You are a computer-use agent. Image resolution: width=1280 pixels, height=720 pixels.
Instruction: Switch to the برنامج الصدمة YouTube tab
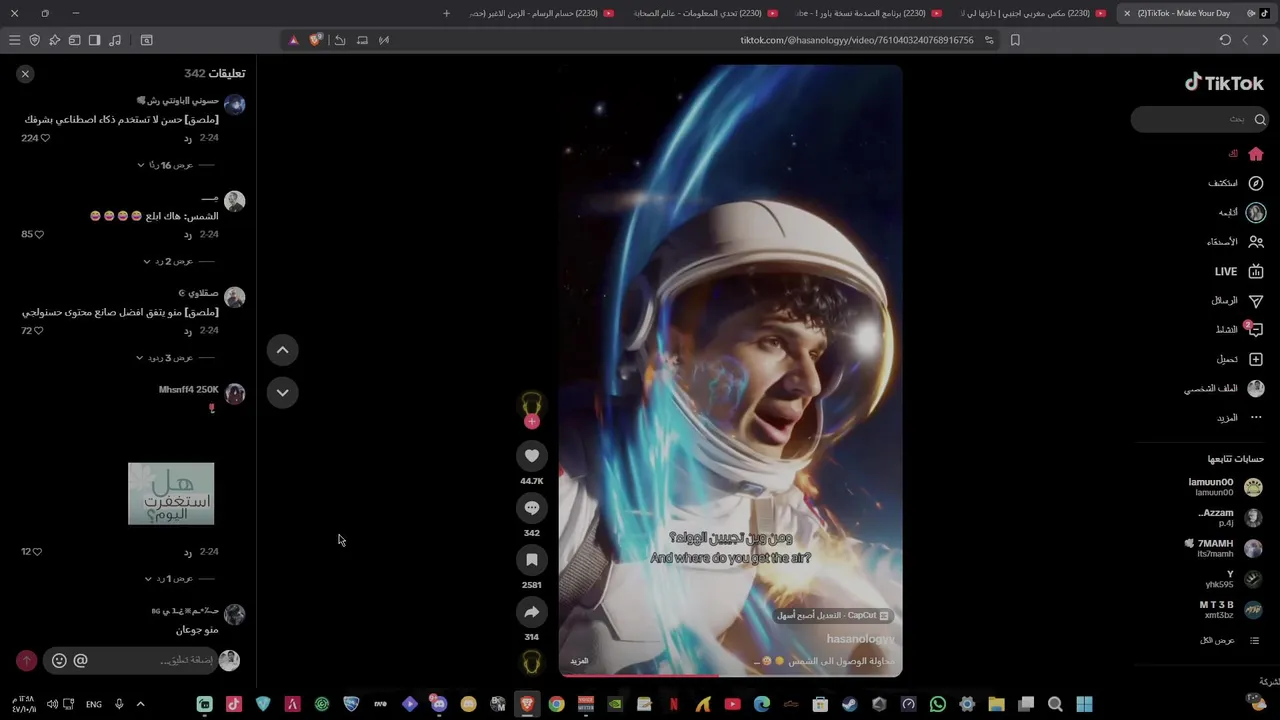[x=868, y=13]
